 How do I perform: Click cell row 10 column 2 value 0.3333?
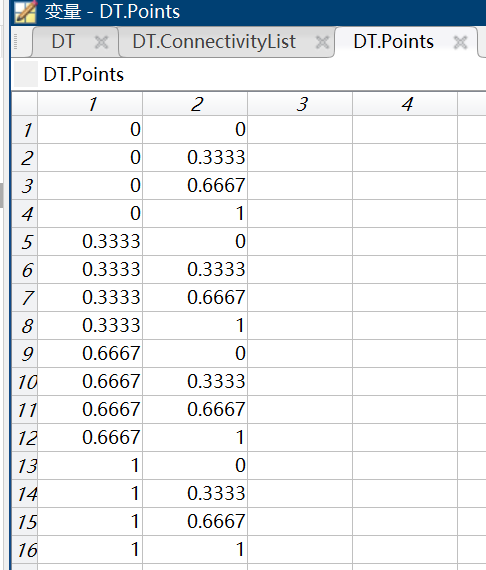195,382
